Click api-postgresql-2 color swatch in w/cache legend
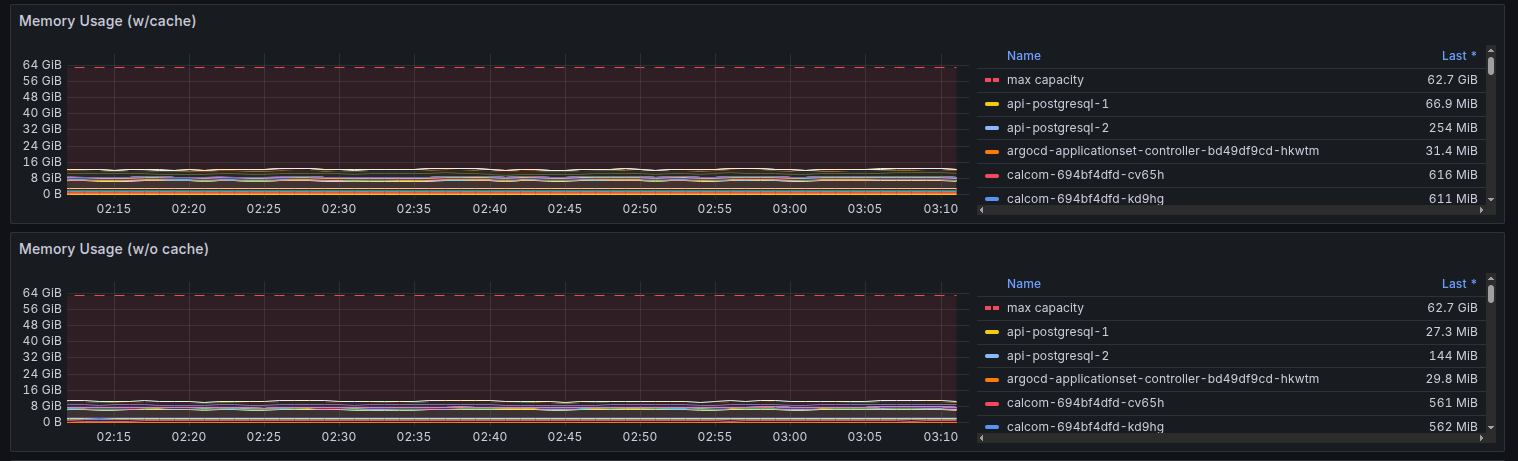 tap(992, 128)
